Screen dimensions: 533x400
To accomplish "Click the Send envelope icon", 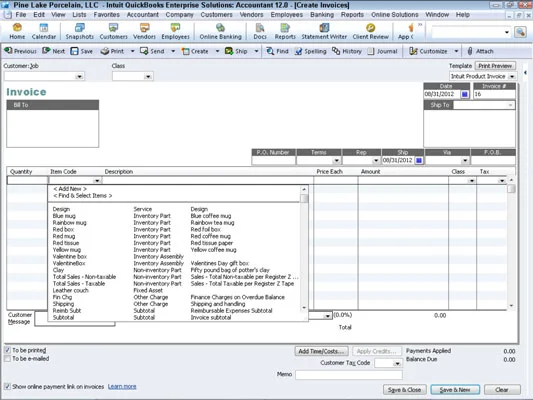I will point(144,51).
